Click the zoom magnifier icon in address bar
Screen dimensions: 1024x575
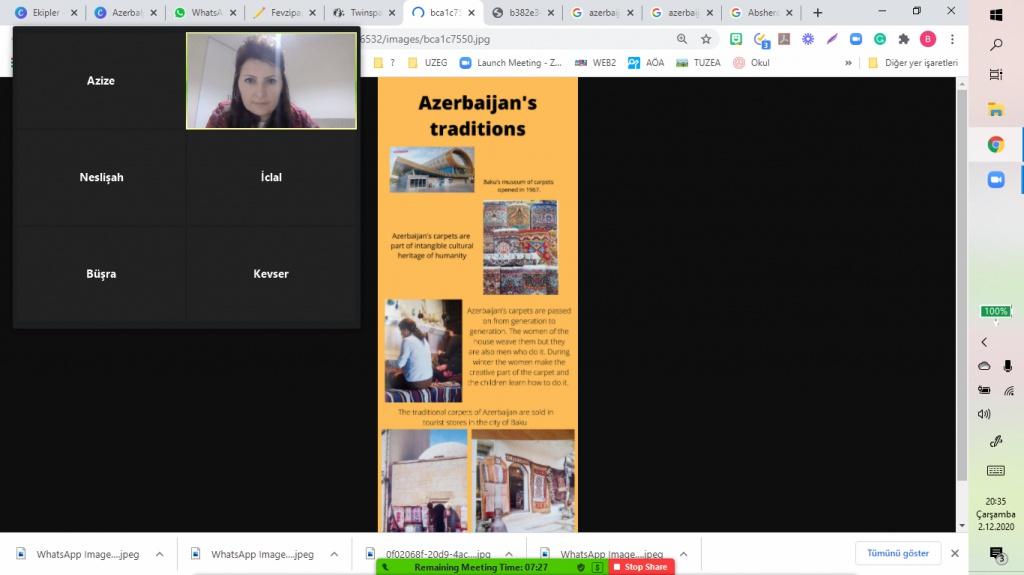pyautogui.click(x=682, y=39)
